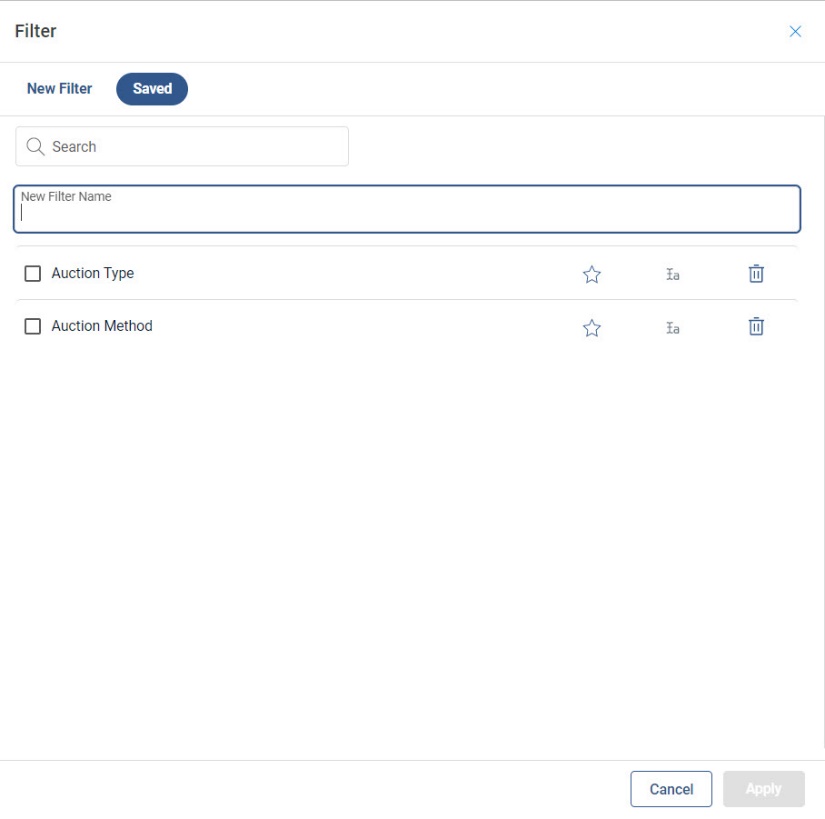Image resolution: width=825 pixels, height=819 pixels.
Task: Select the Auction Method filter label
Action: point(102,326)
